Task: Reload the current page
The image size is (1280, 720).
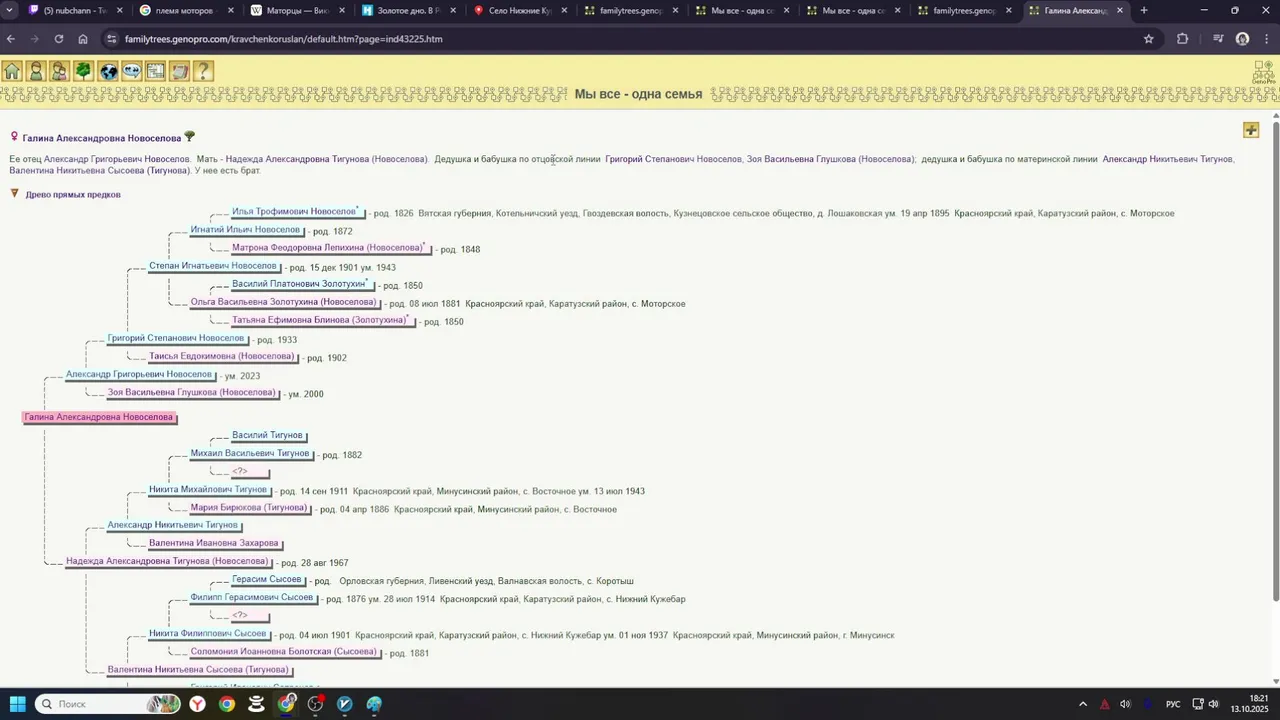Action: pos(59,39)
